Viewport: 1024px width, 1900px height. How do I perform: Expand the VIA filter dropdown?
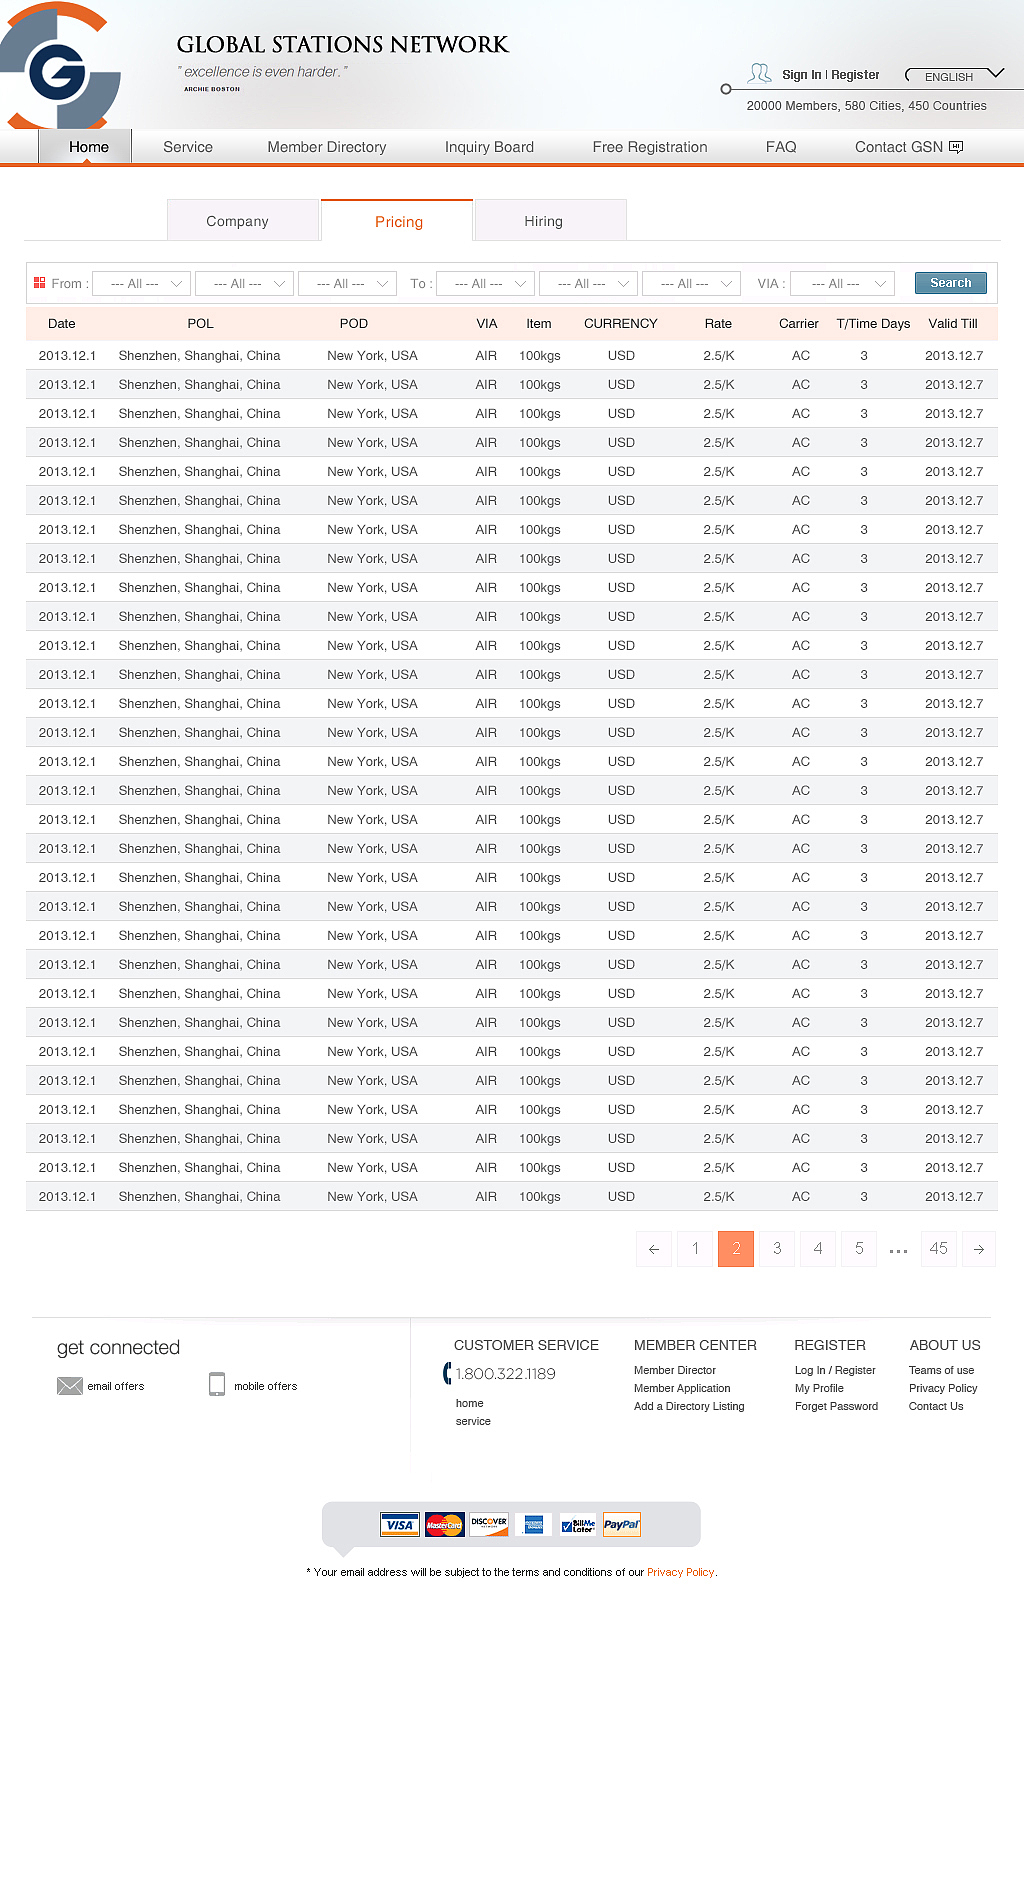pyautogui.click(x=842, y=284)
